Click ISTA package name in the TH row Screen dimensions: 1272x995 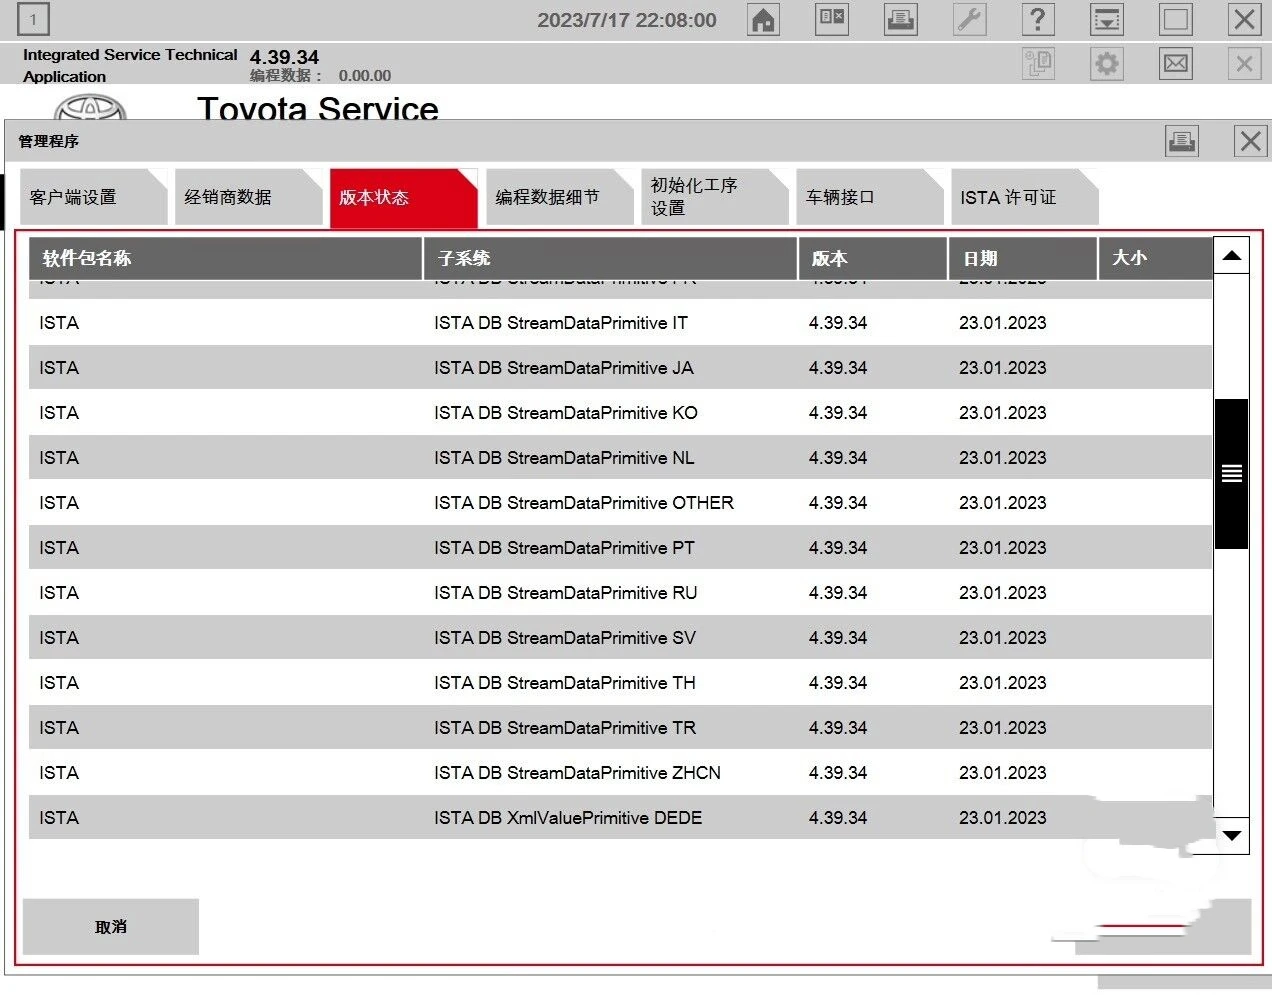click(x=59, y=683)
